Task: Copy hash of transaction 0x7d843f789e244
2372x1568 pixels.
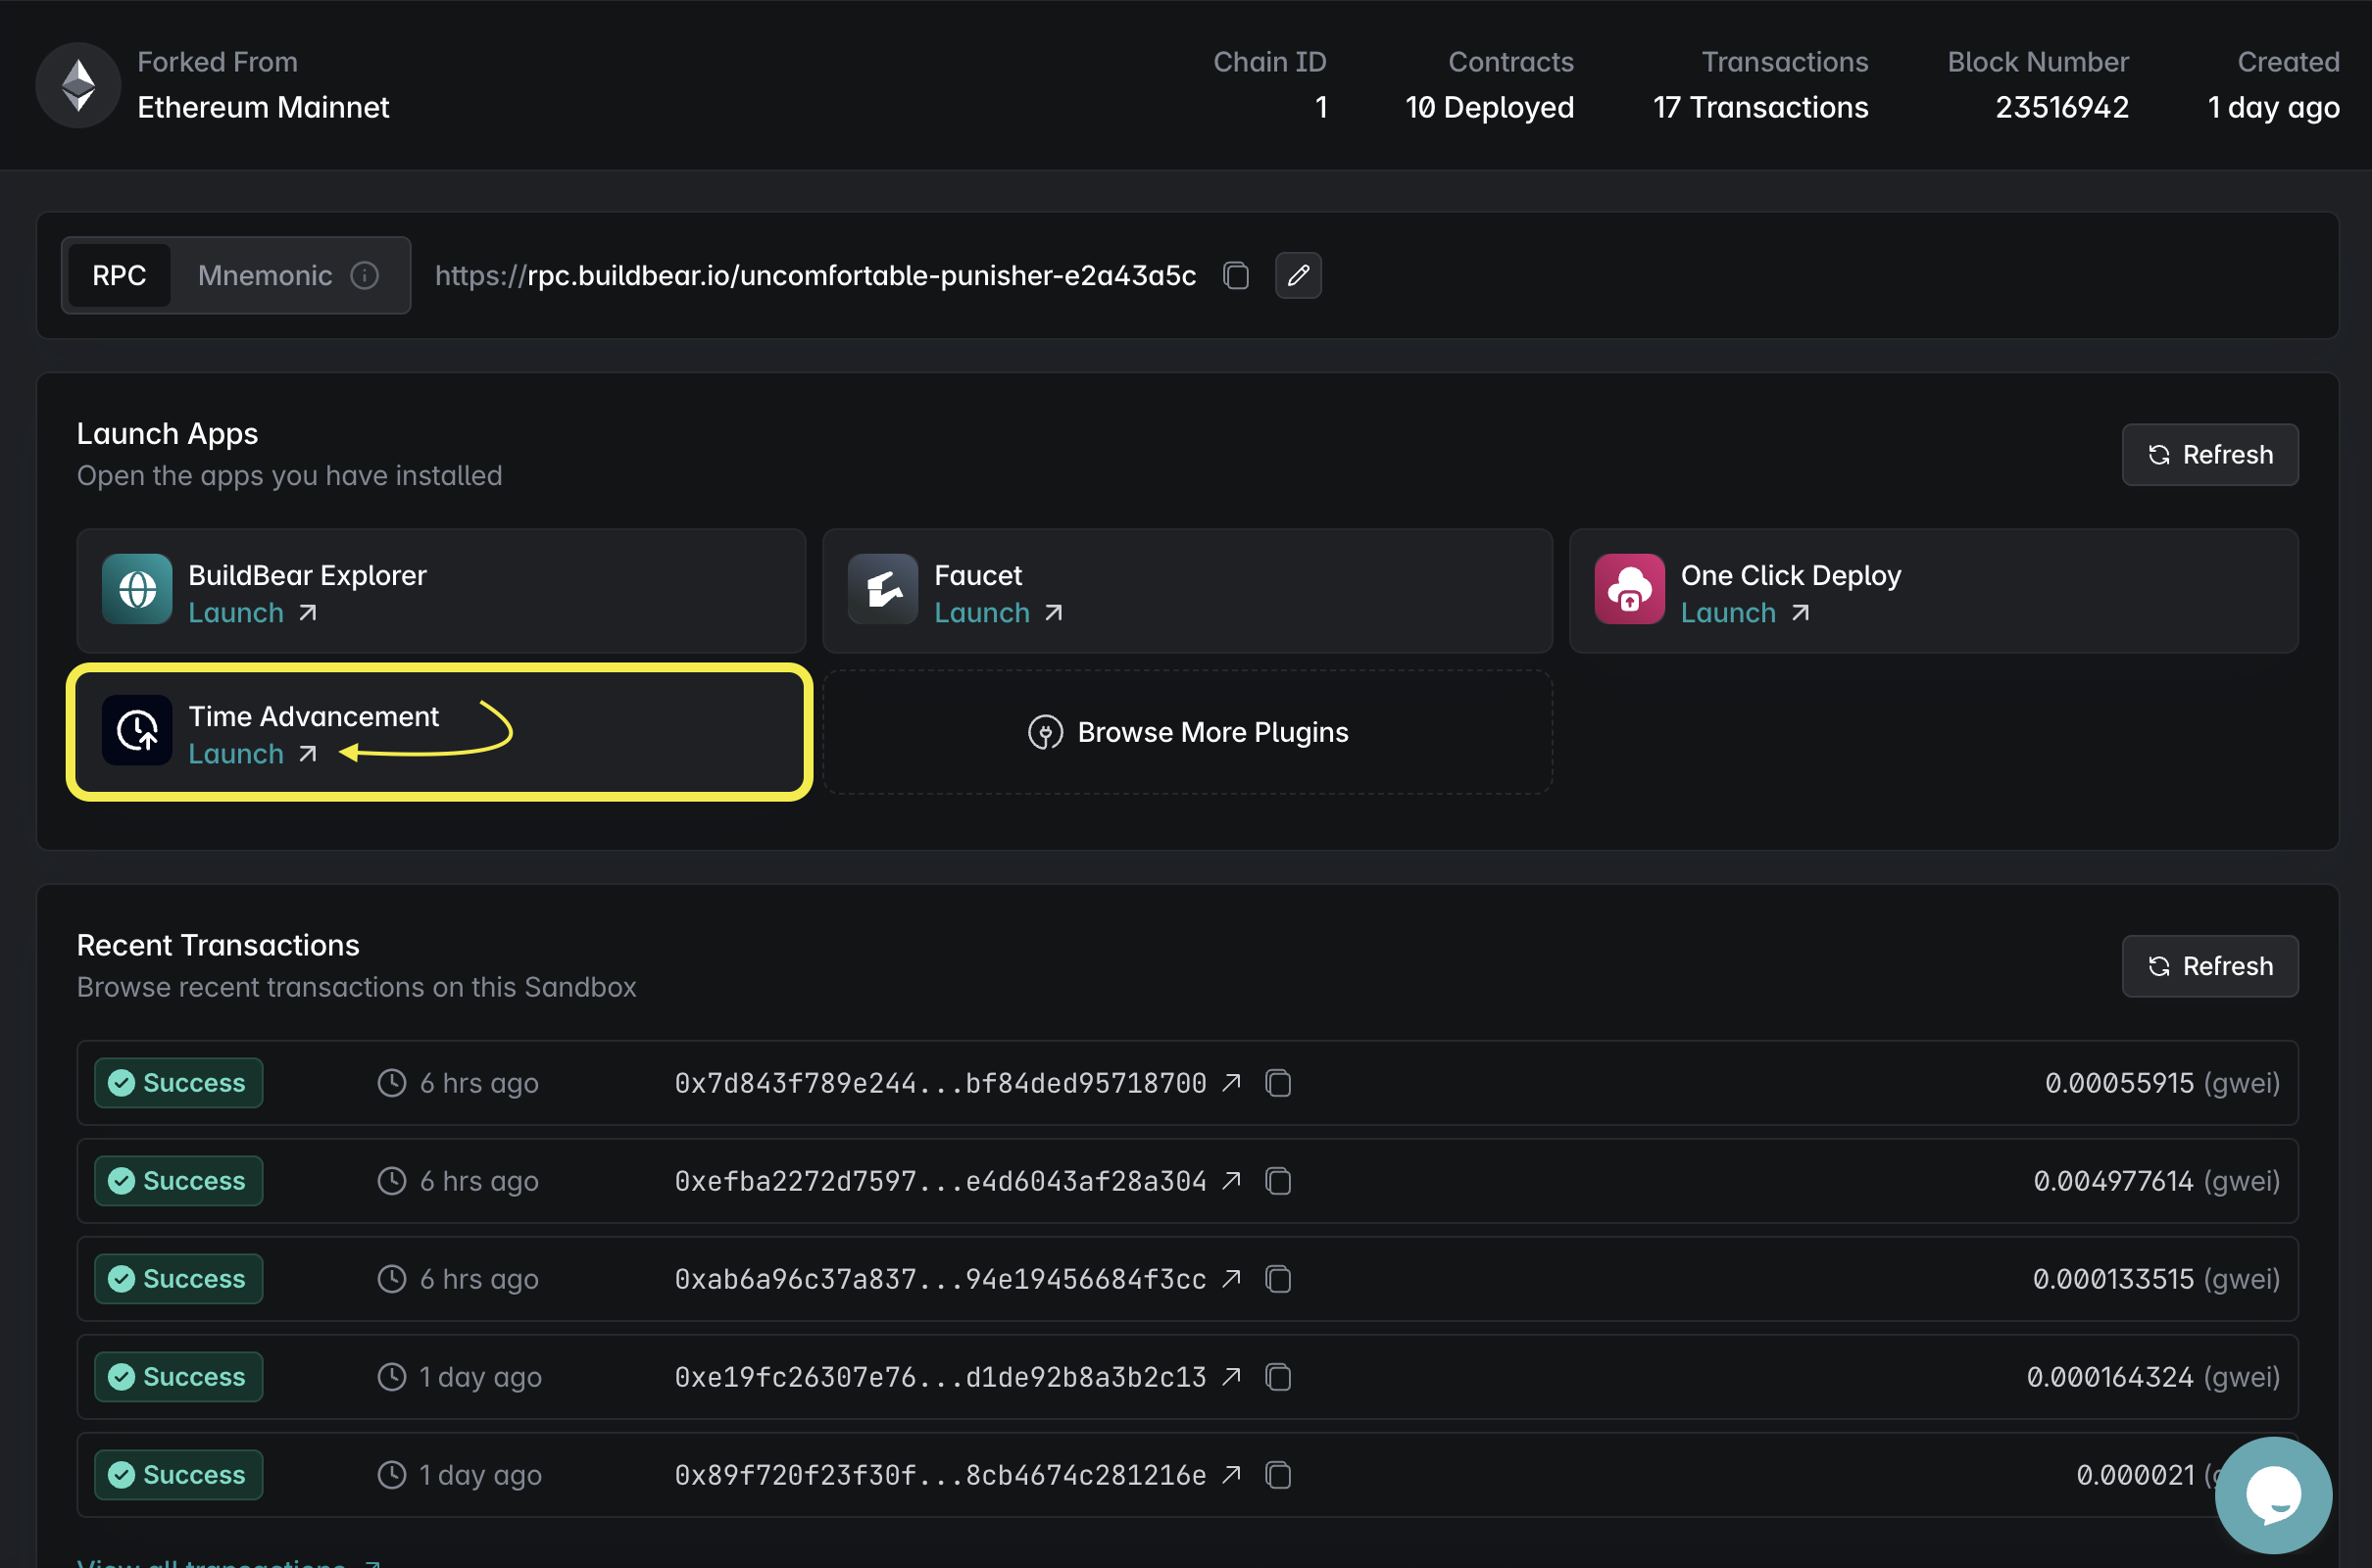Action: pos(1278,1083)
